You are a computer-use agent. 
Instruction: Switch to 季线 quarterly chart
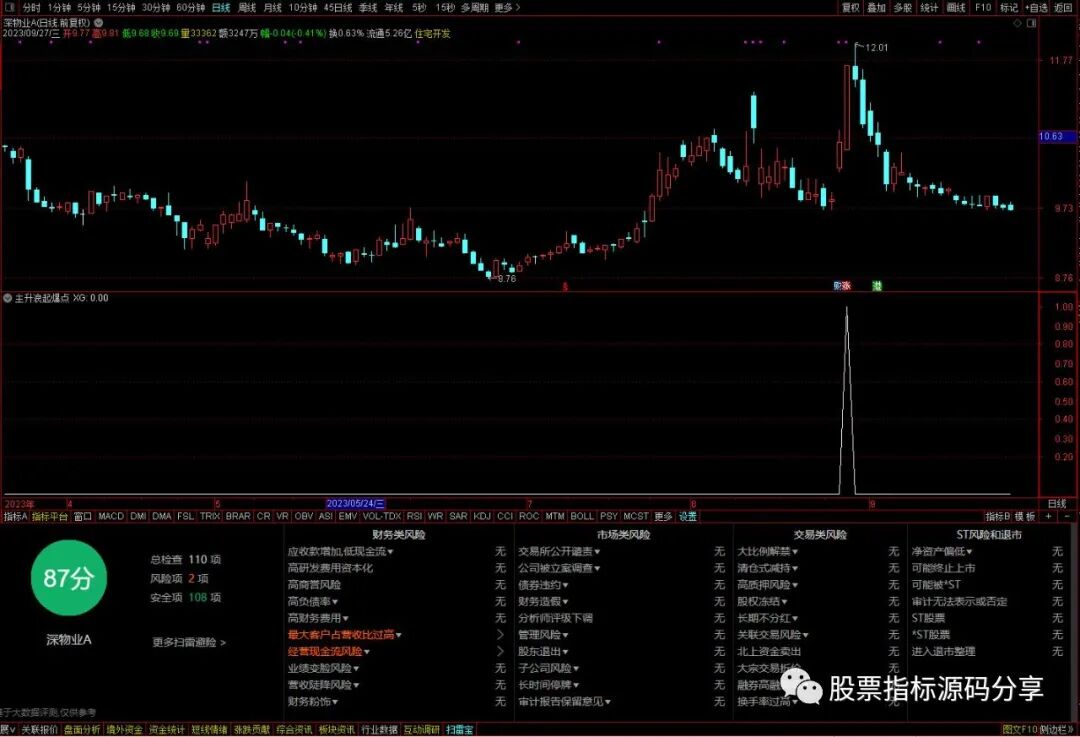pos(368,8)
